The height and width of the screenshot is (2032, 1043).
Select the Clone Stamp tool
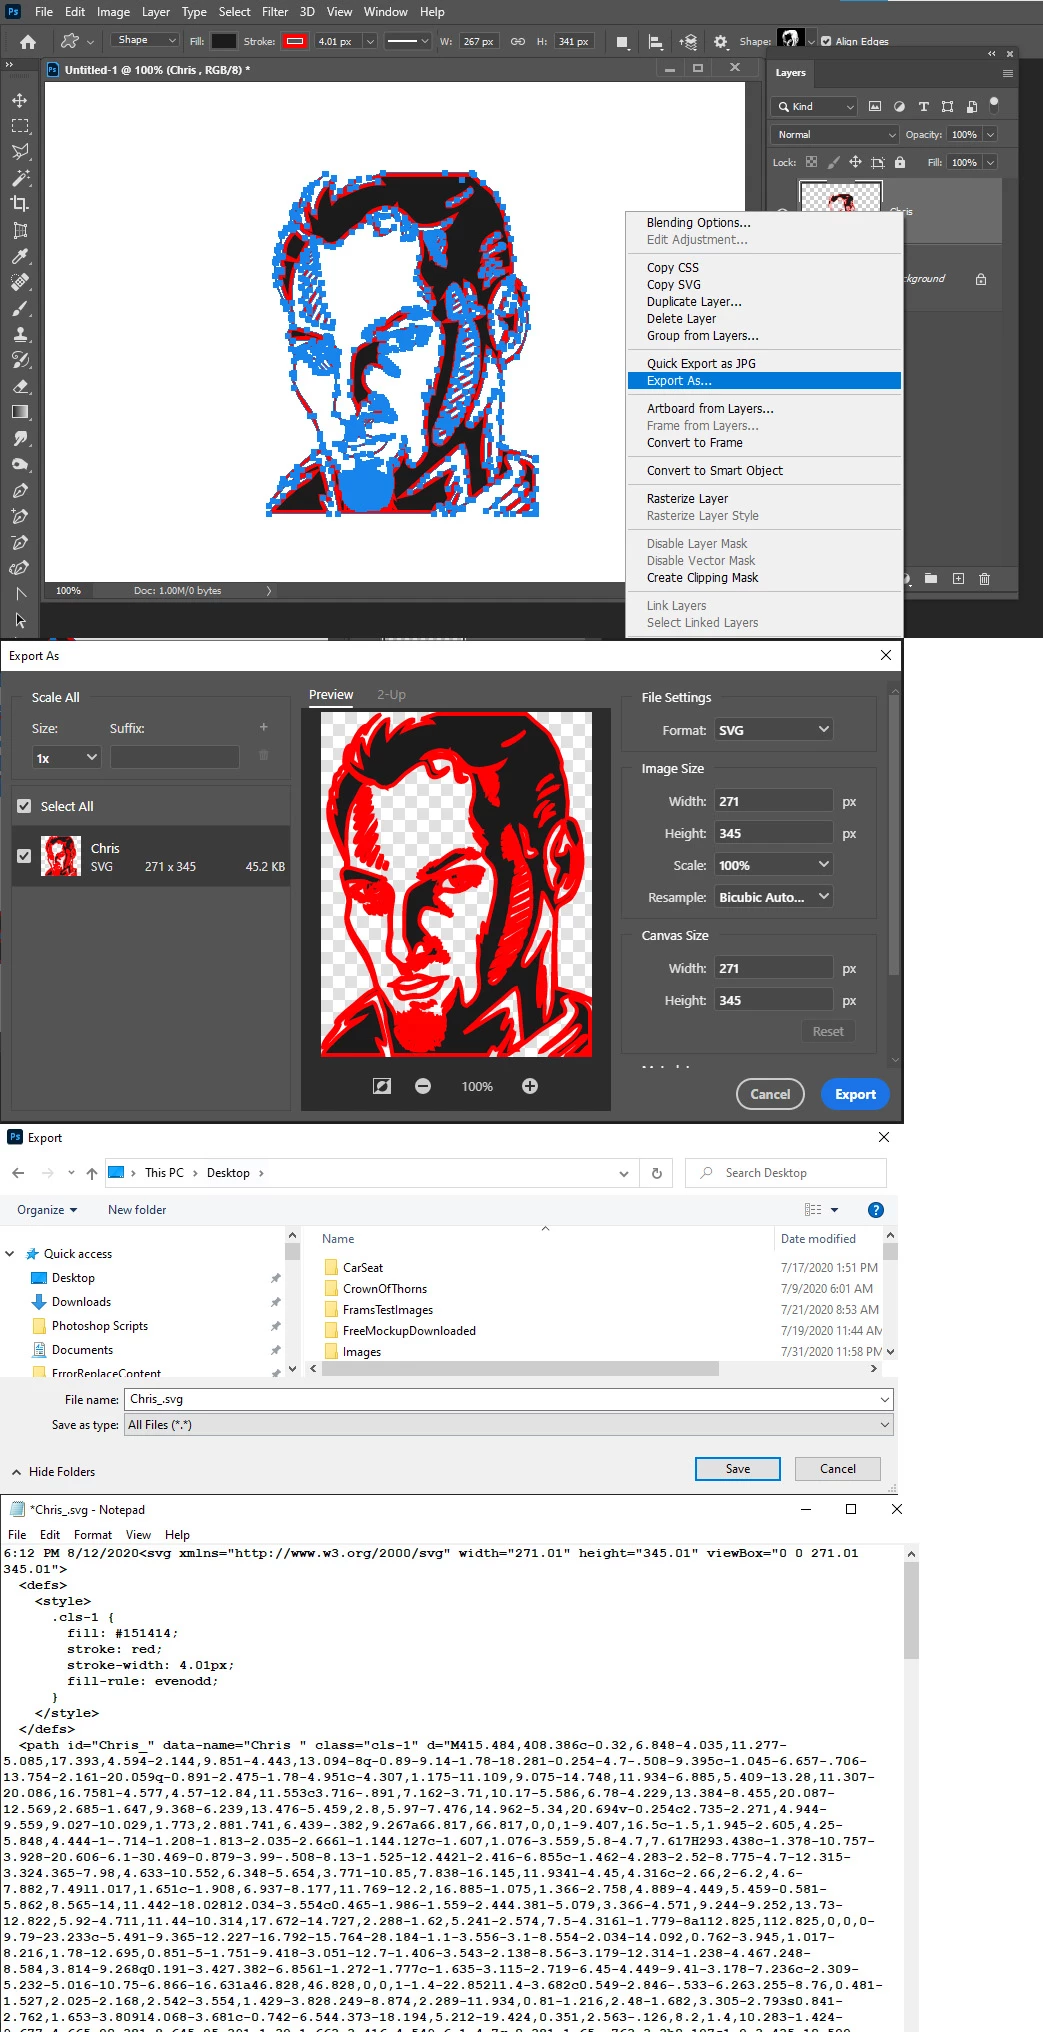(20, 334)
